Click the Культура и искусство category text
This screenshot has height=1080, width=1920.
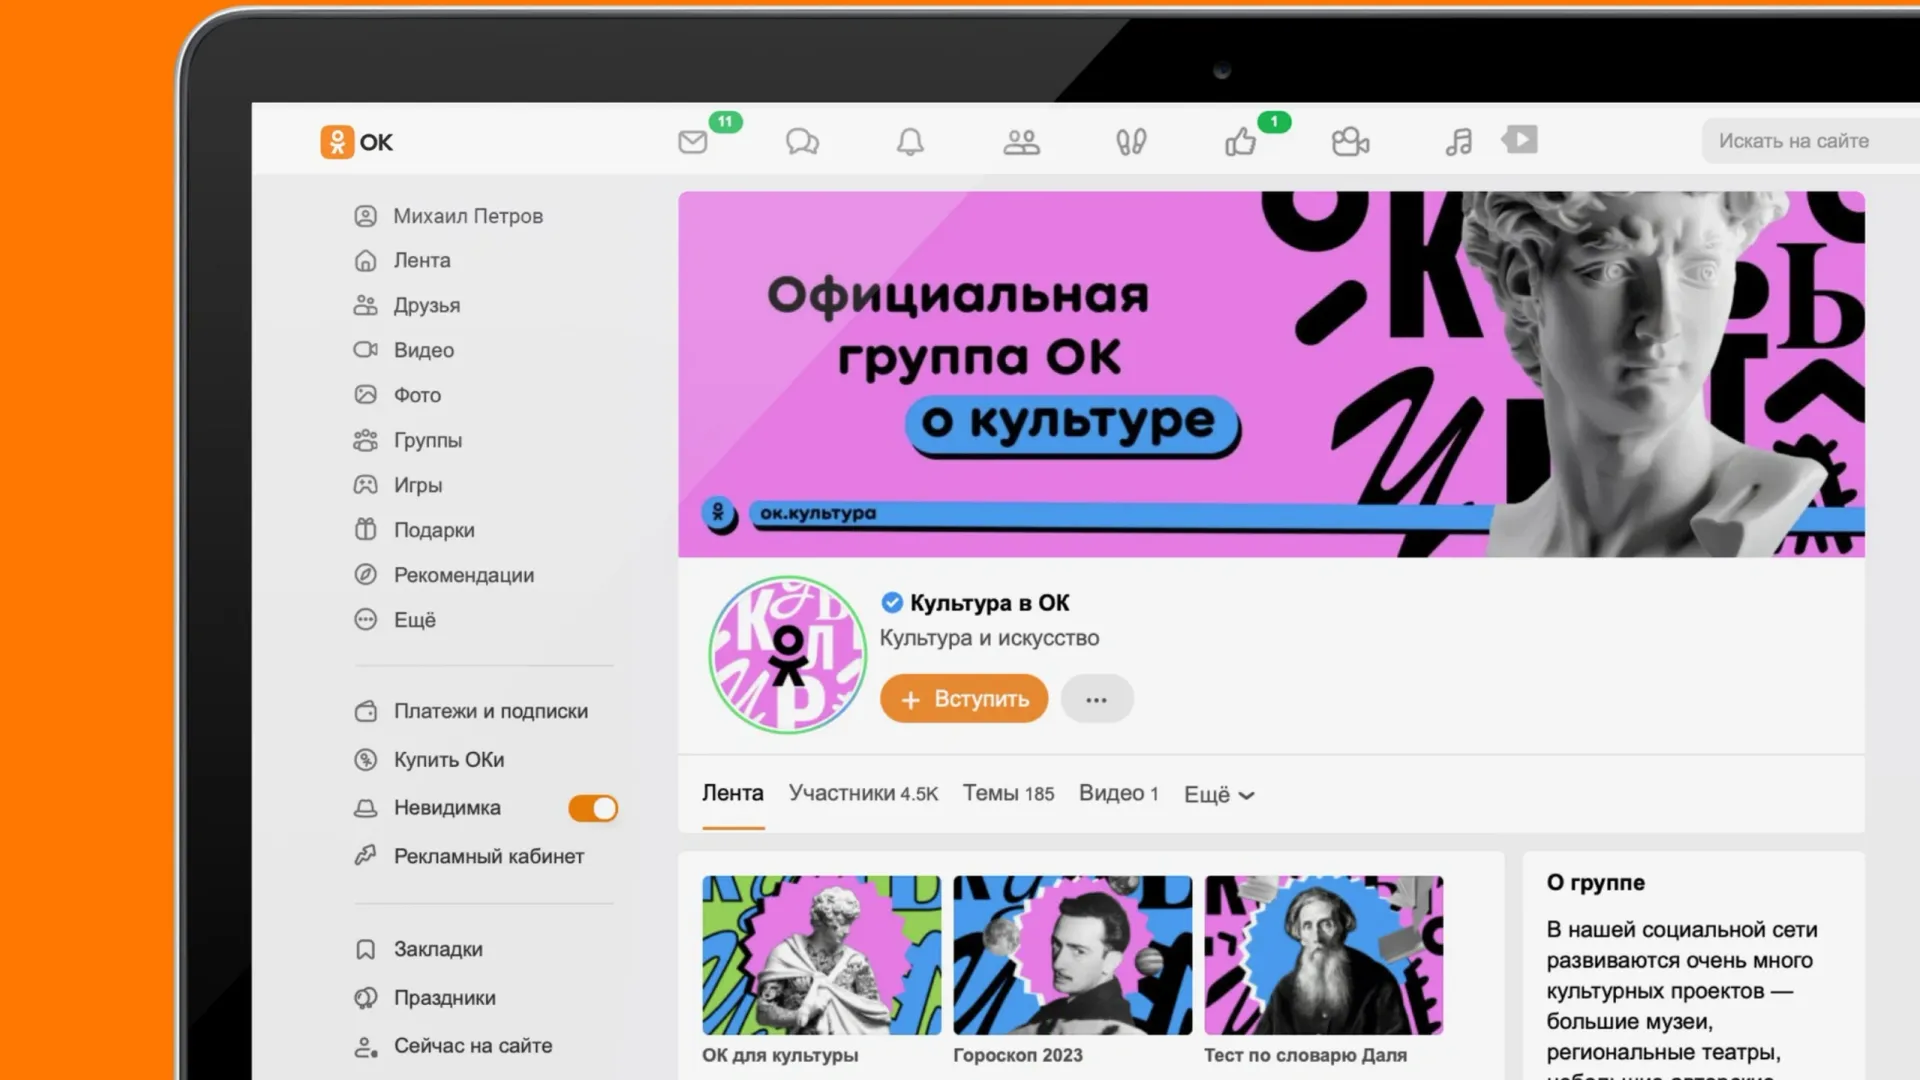[989, 638]
